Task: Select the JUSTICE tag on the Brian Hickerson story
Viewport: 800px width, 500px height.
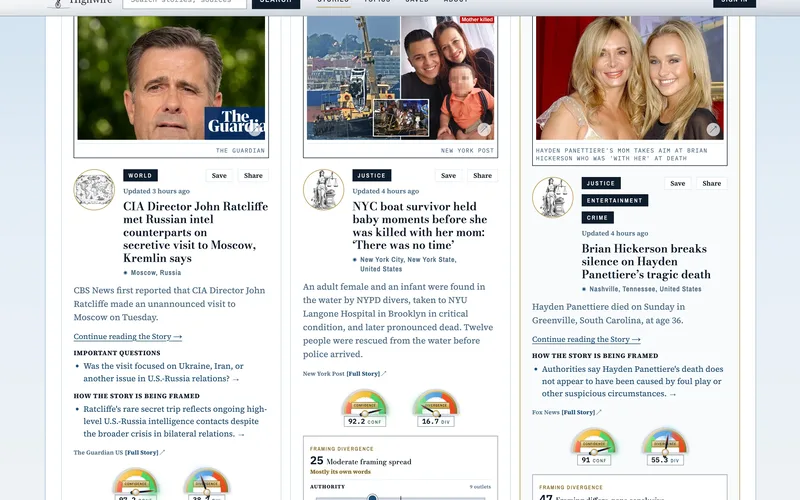Action: [x=601, y=183]
